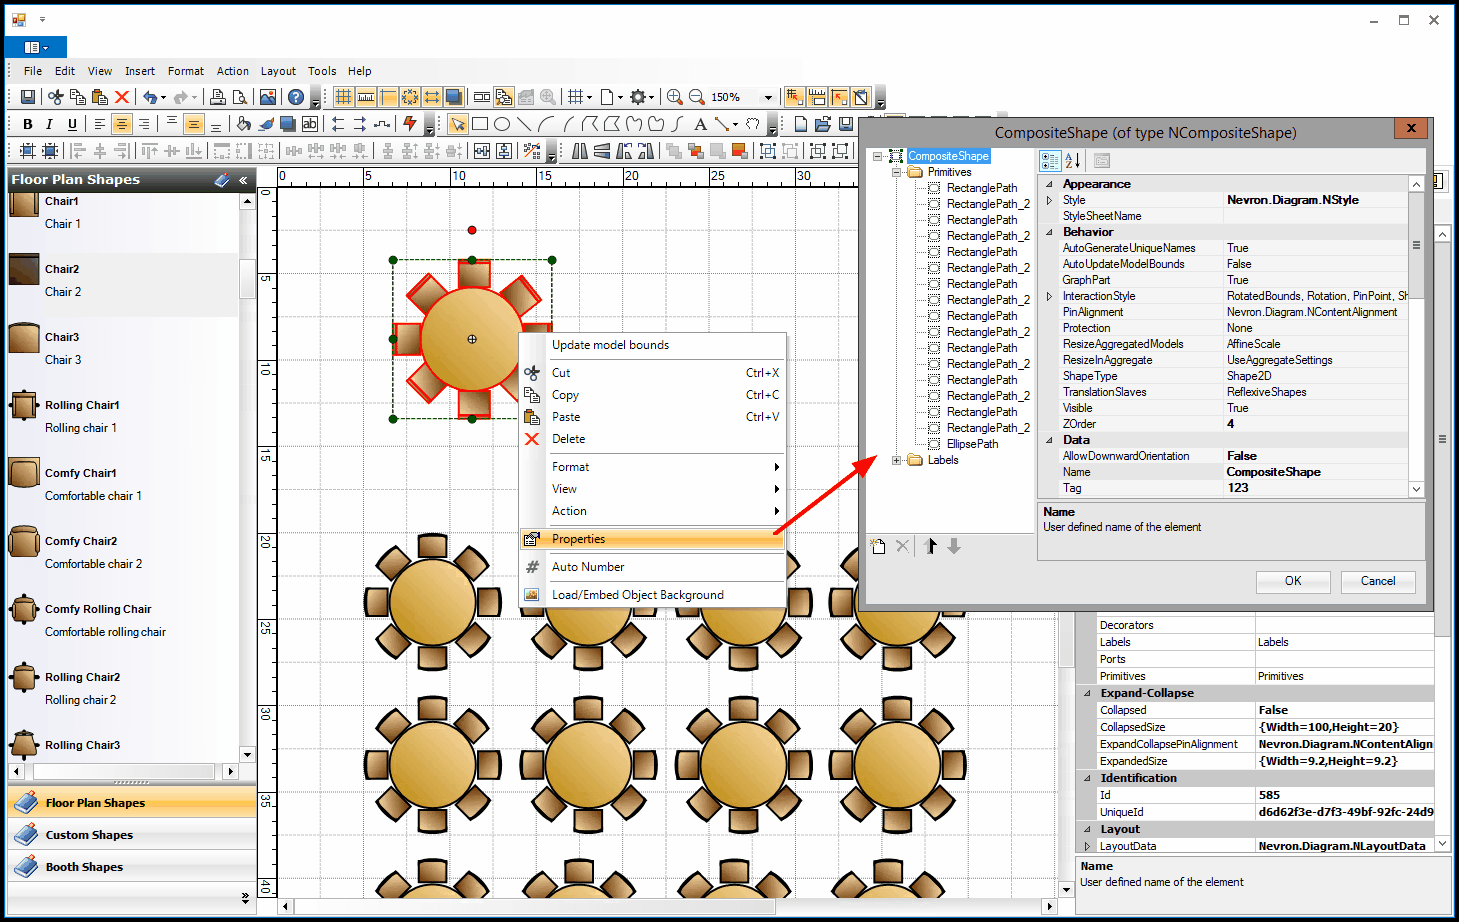Collapse the Behavior property category

[1049, 232]
